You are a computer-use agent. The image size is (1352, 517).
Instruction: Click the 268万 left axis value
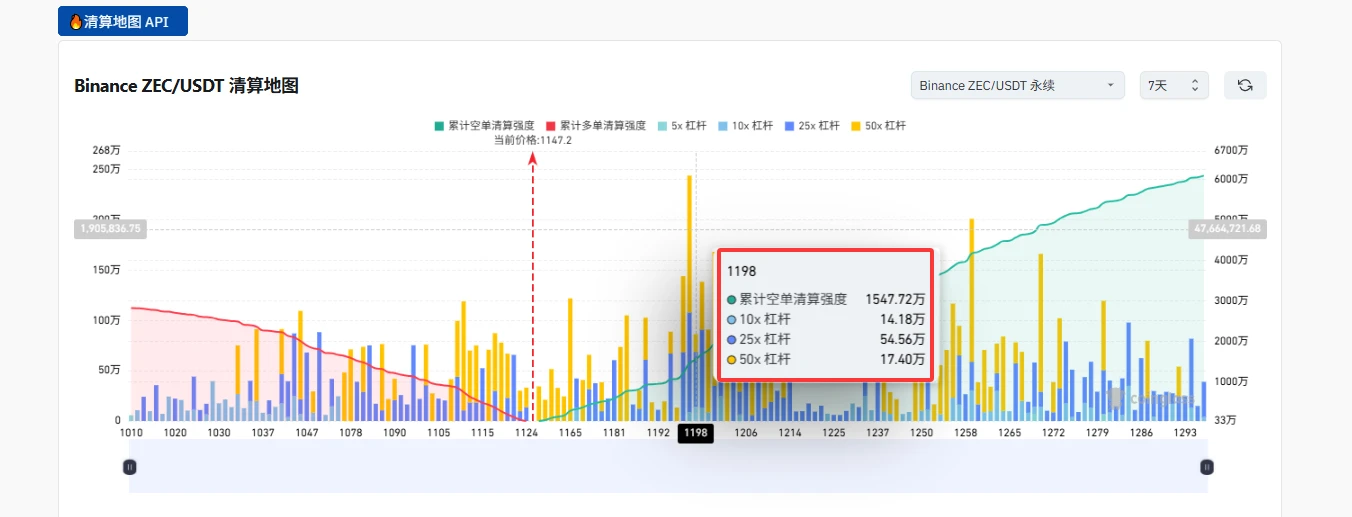107,150
